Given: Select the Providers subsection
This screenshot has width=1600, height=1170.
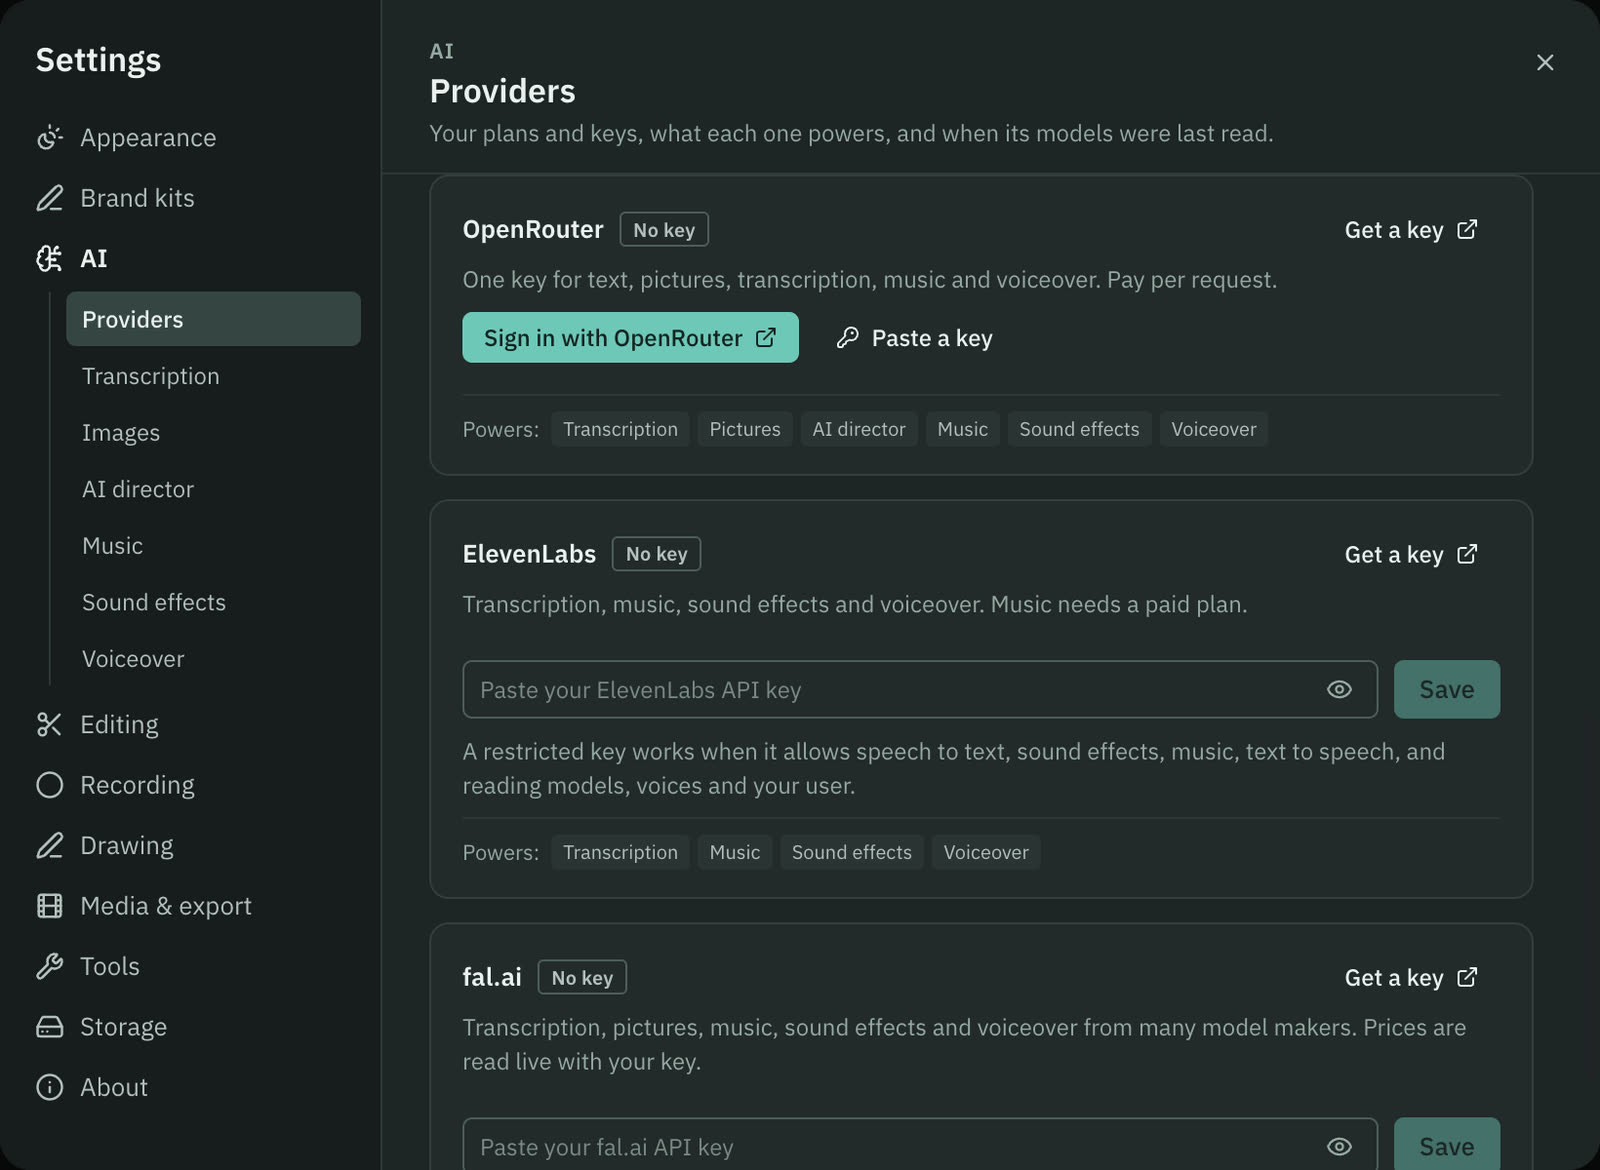Looking at the screenshot, I should tap(213, 319).
